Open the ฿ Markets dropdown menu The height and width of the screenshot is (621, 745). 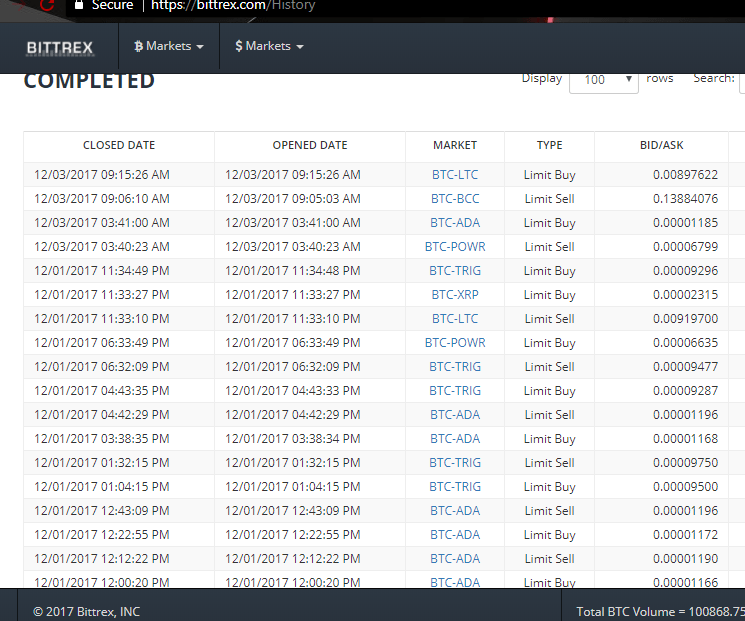click(168, 46)
